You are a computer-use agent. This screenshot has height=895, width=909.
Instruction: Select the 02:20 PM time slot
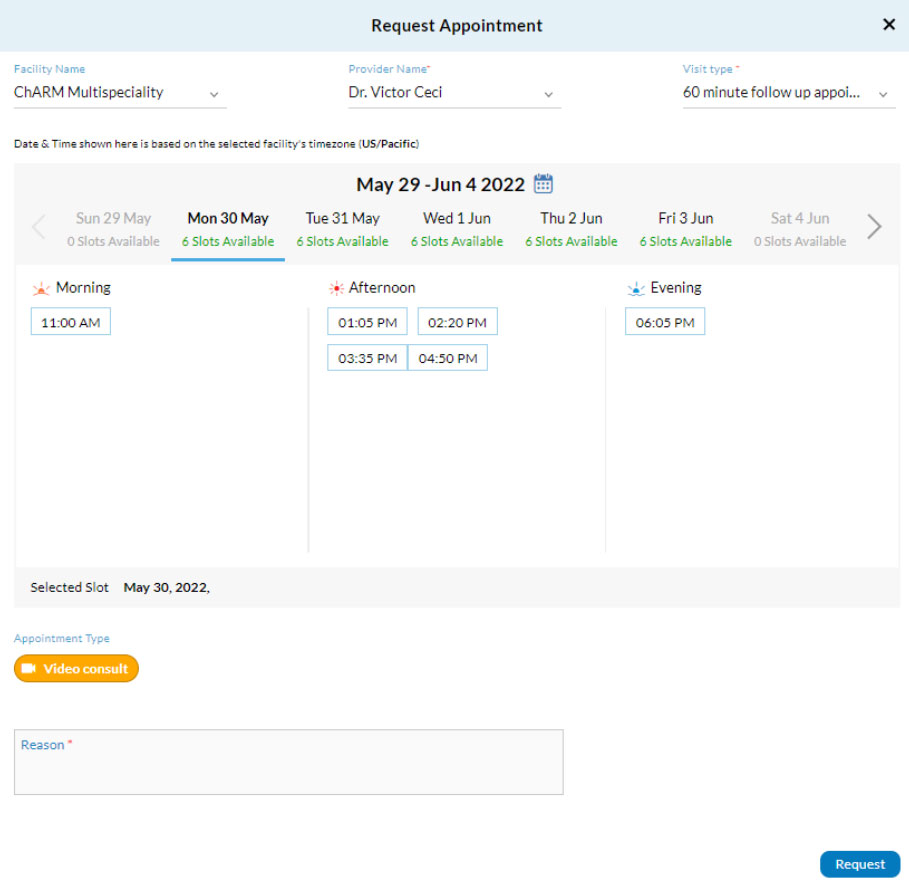457,322
